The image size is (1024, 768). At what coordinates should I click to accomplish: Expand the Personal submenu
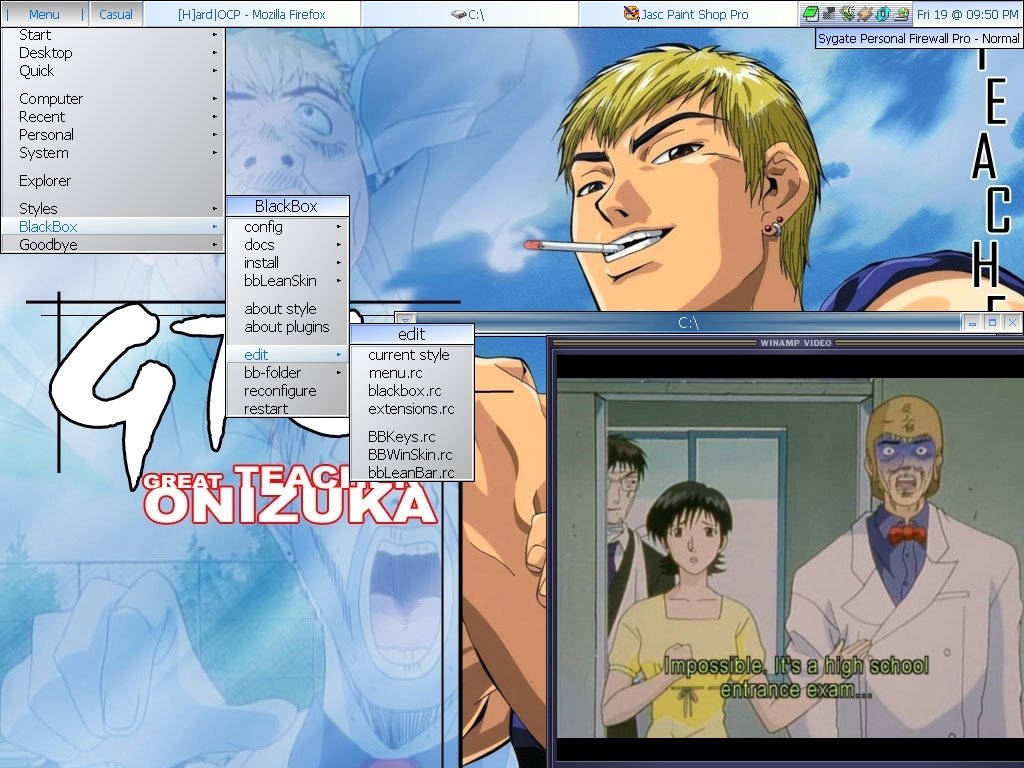[x=113, y=135]
